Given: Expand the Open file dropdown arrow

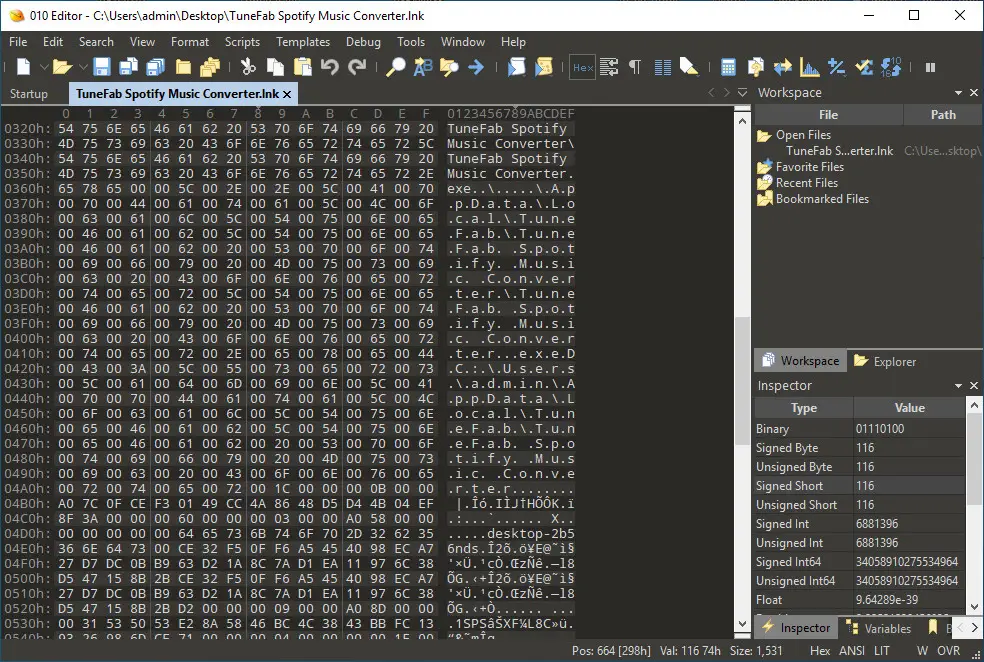Looking at the screenshot, I should [83, 67].
